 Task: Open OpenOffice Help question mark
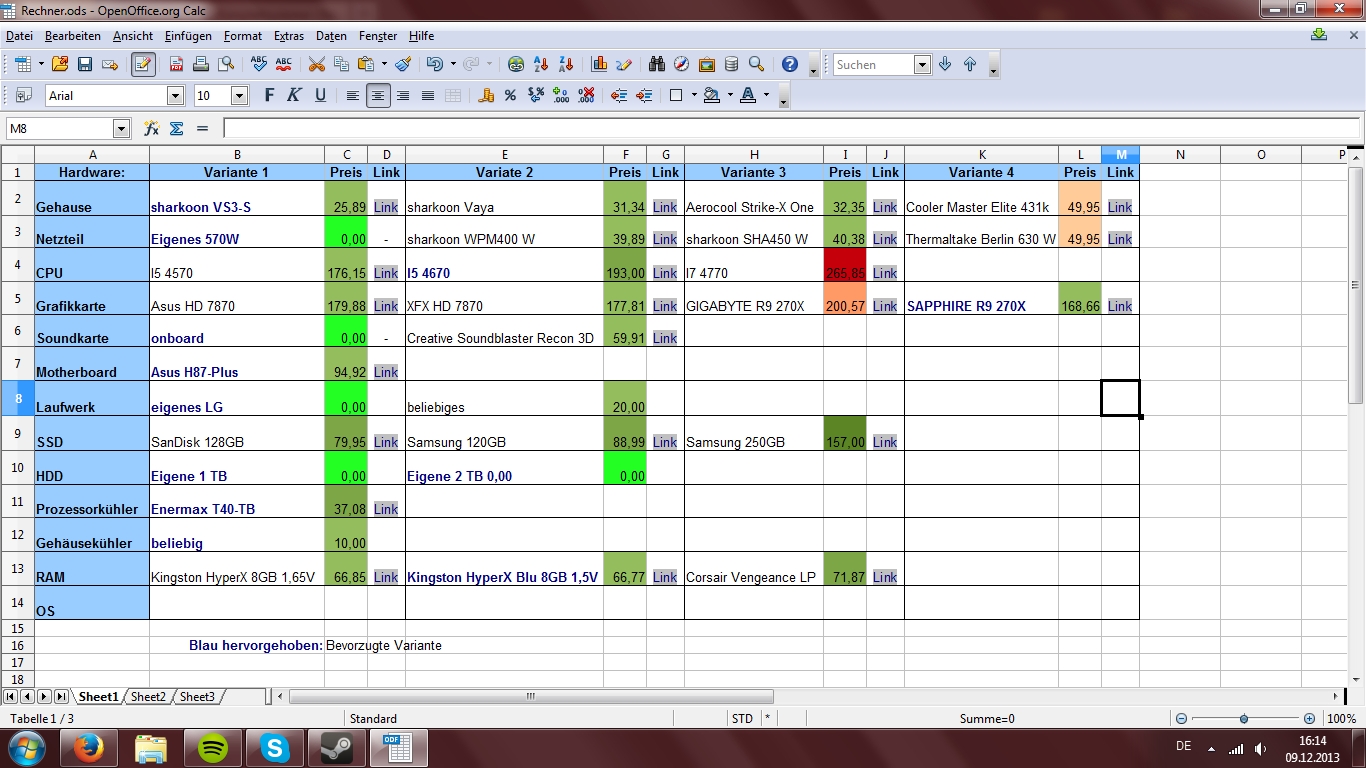pyautogui.click(x=790, y=64)
